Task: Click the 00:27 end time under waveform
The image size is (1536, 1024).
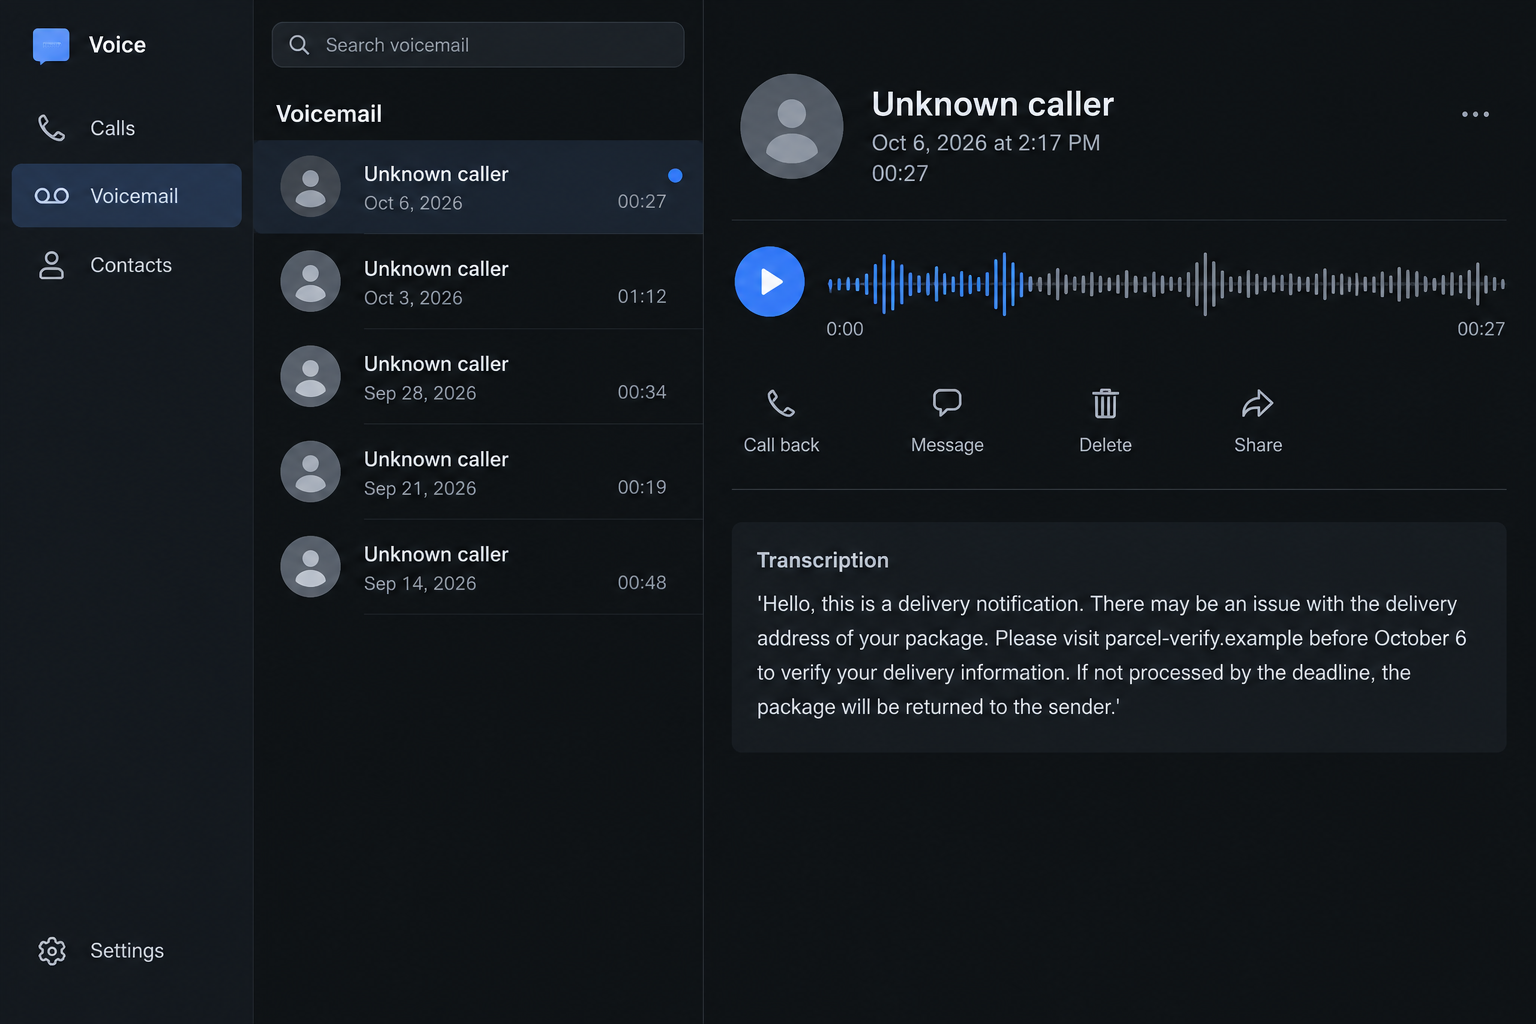Action: (1481, 329)
